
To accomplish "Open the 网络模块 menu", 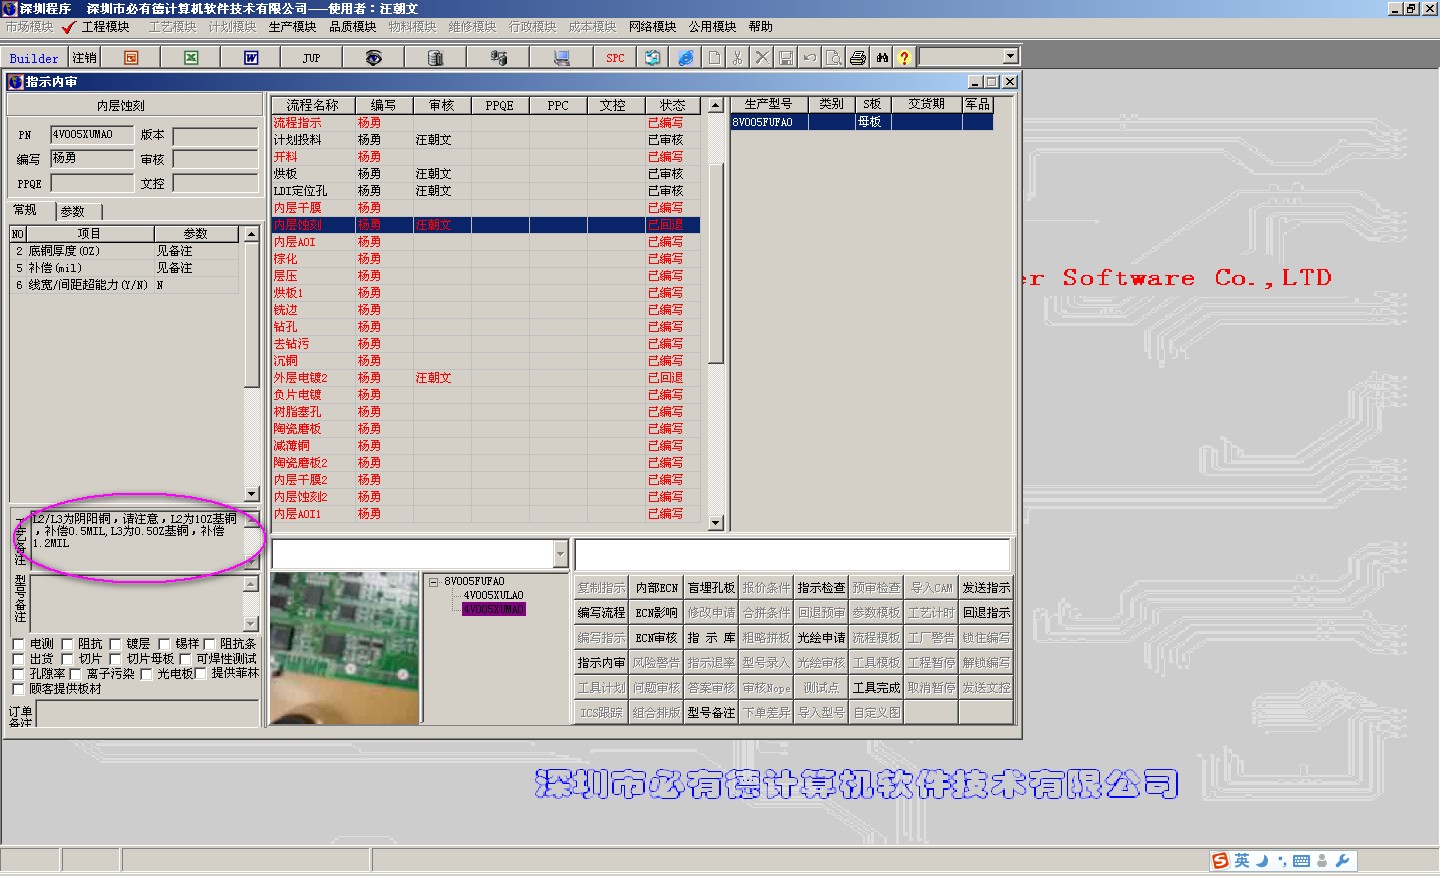I will pos(652,27).
